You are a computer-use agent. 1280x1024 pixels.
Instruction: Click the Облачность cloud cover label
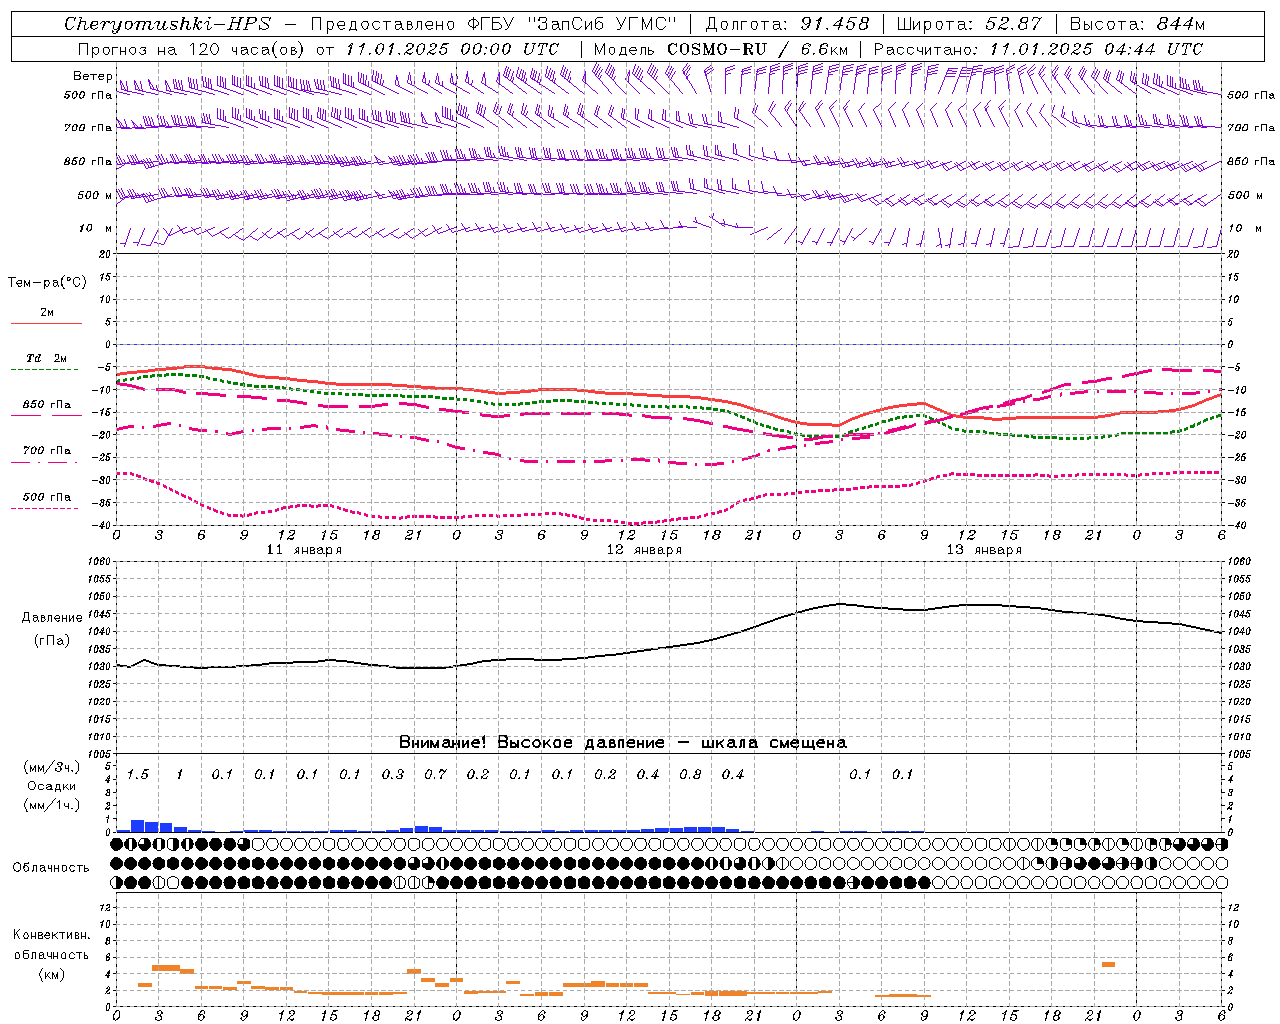click(x=51, y=868)
